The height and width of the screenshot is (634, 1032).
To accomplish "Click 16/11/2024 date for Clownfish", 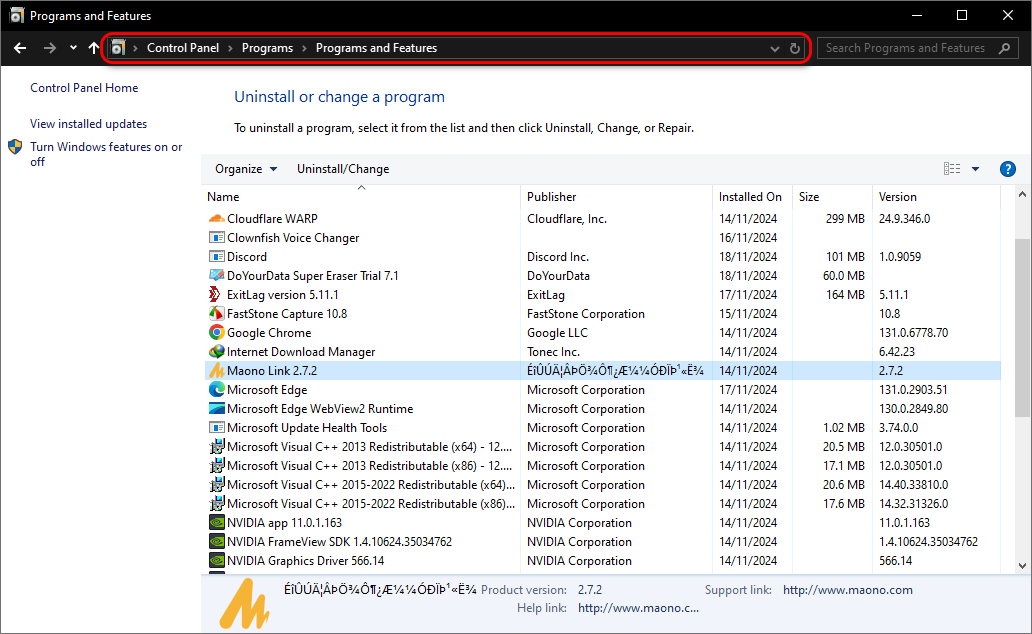I will (748, 238).
